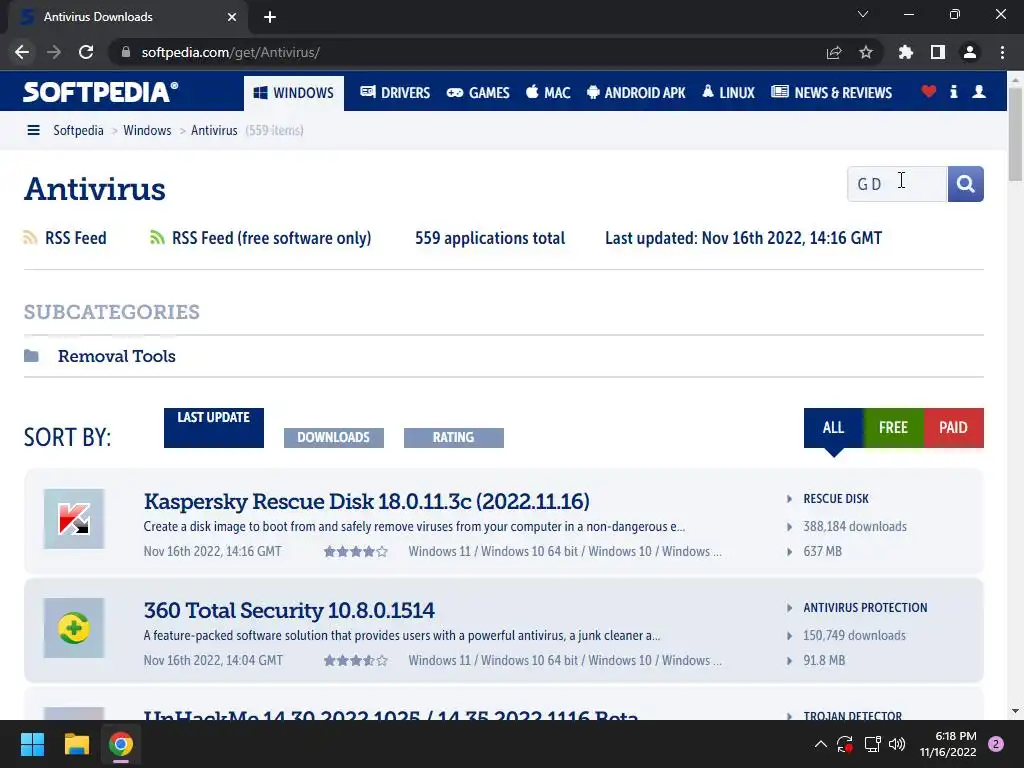Click the Windows breadcrumb link
Image resolution: width=1024 pixels, height=768 pixels.
point(147,131)
